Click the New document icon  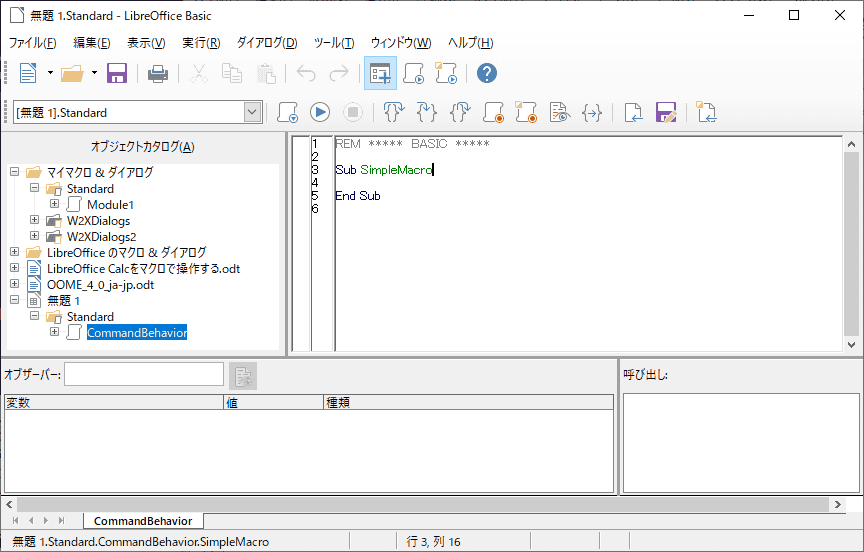(28, 73)
